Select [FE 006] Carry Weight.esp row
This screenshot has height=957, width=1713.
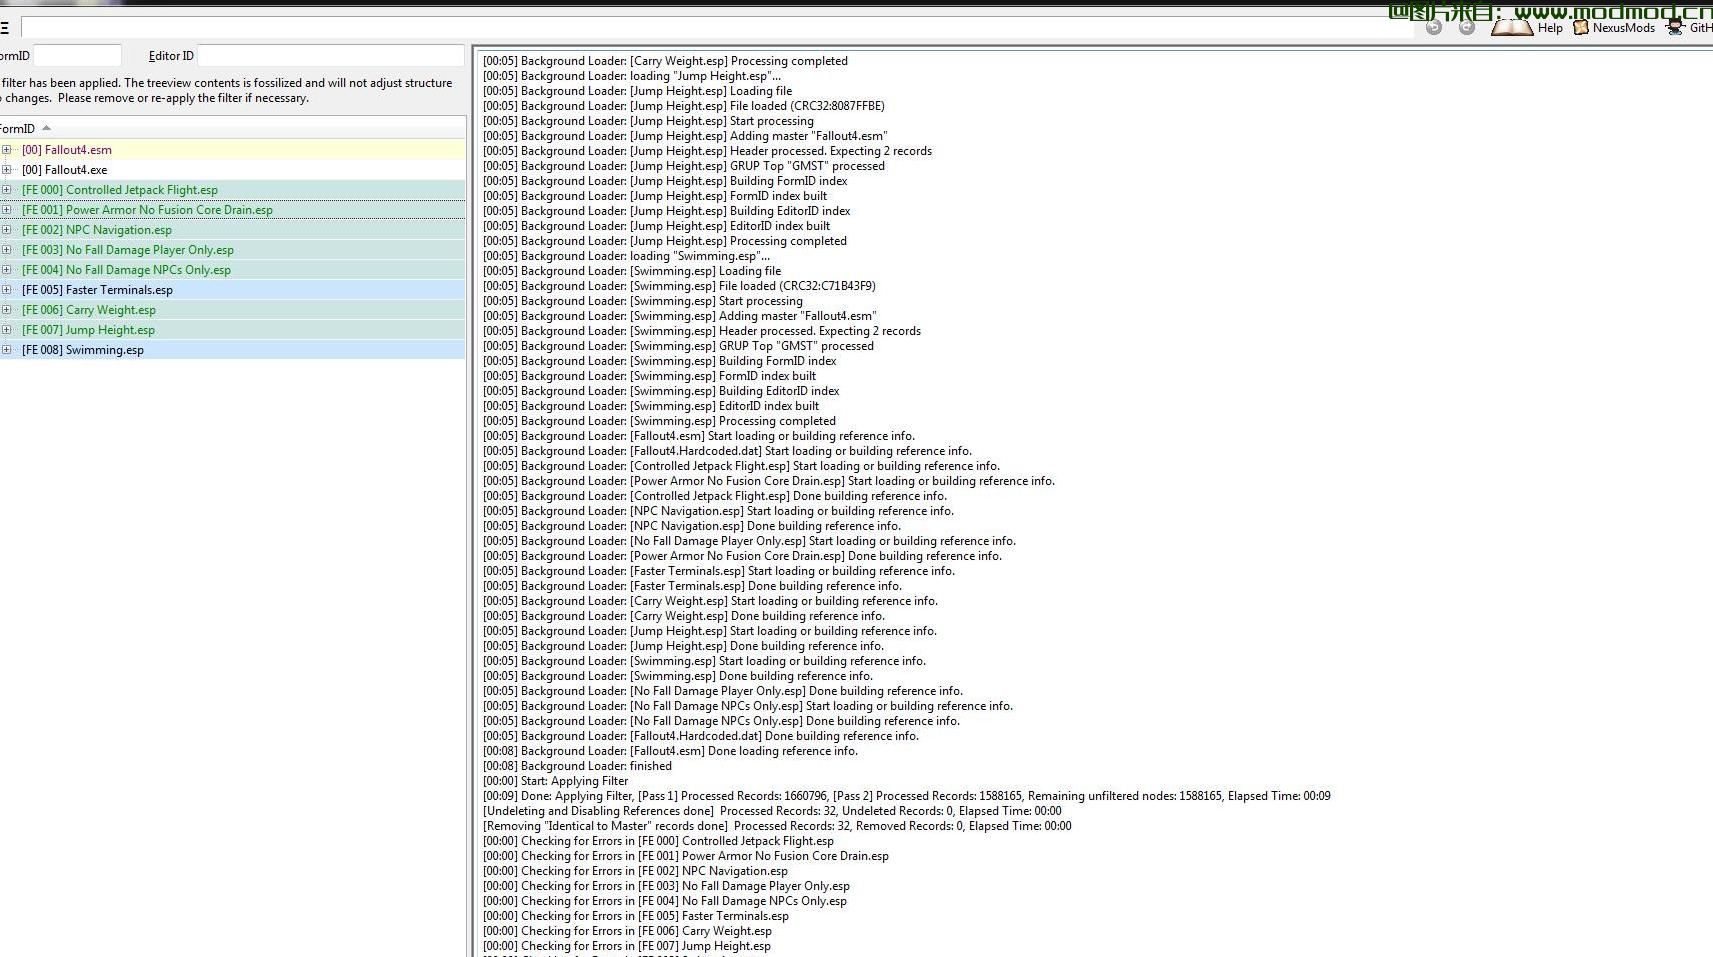pos(232,310)
